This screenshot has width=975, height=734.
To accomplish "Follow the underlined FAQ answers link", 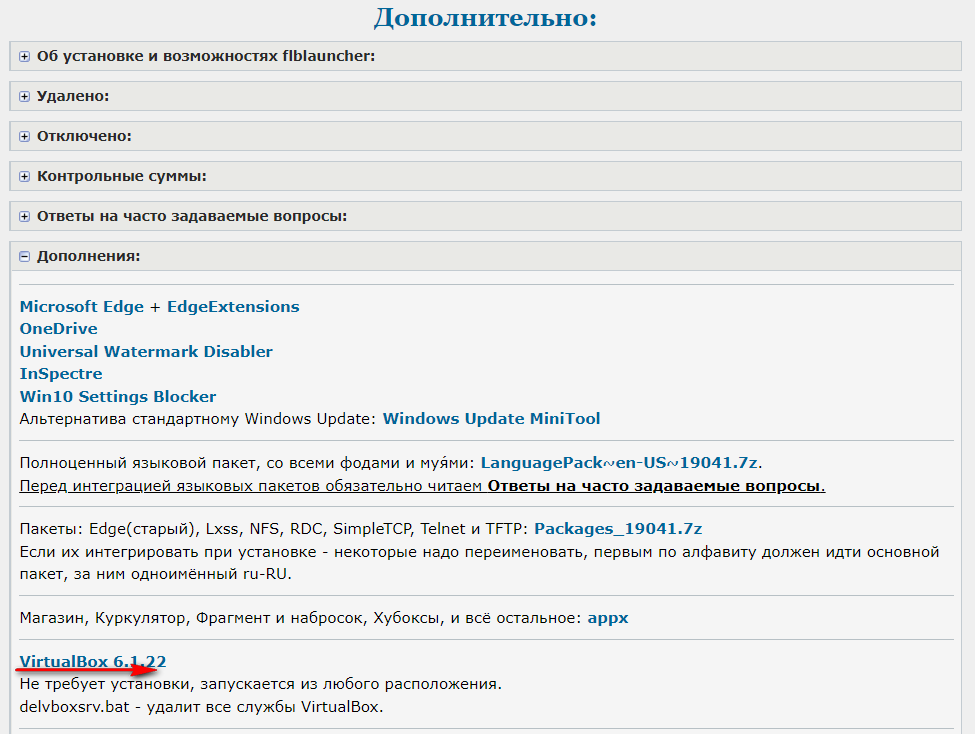I will (655, 486).
